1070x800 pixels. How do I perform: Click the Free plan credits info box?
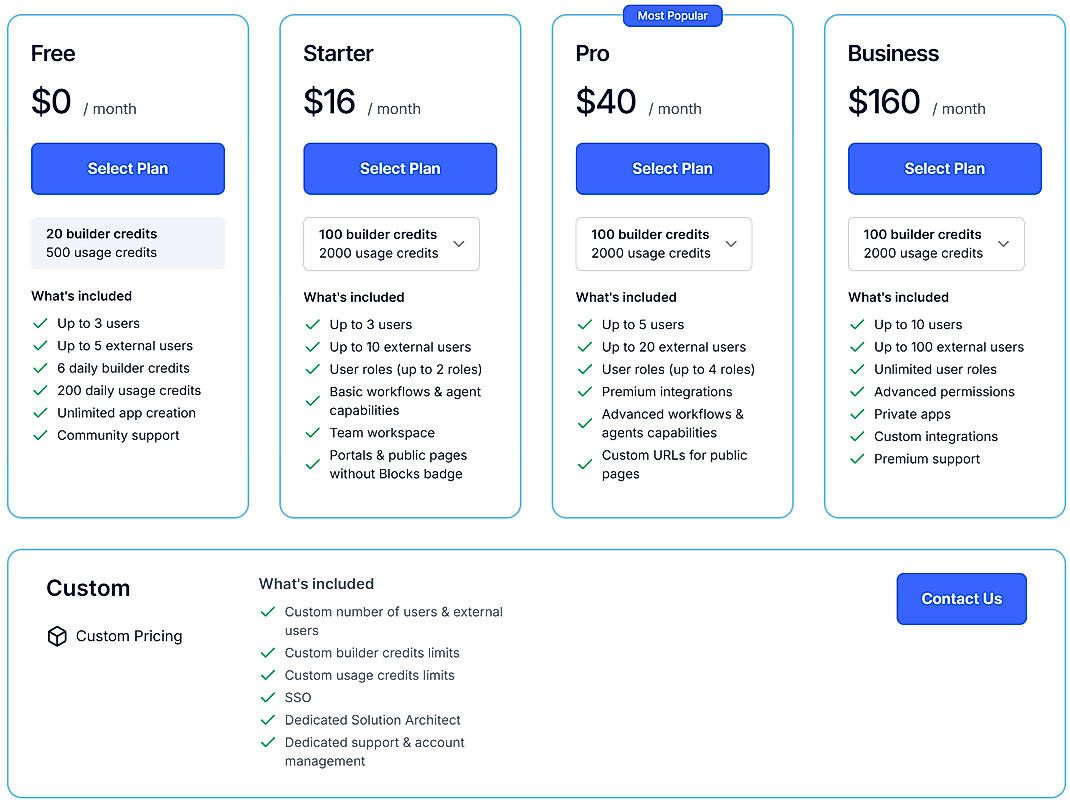coord(127,243)
